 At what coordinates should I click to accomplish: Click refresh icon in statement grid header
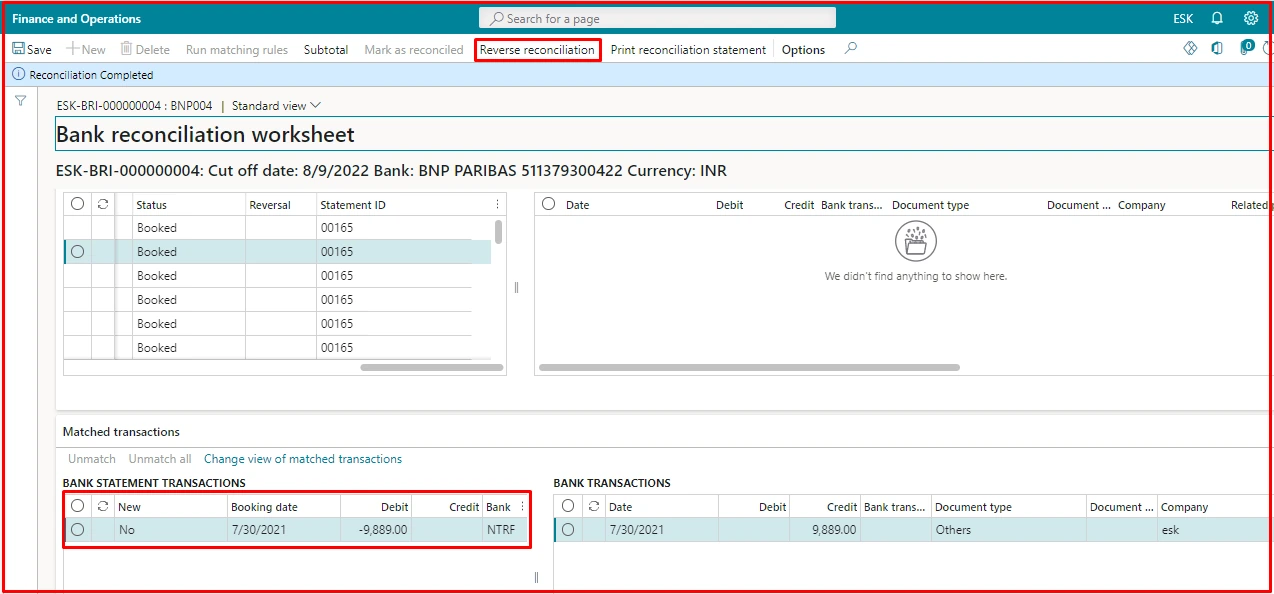coord(102,204)
